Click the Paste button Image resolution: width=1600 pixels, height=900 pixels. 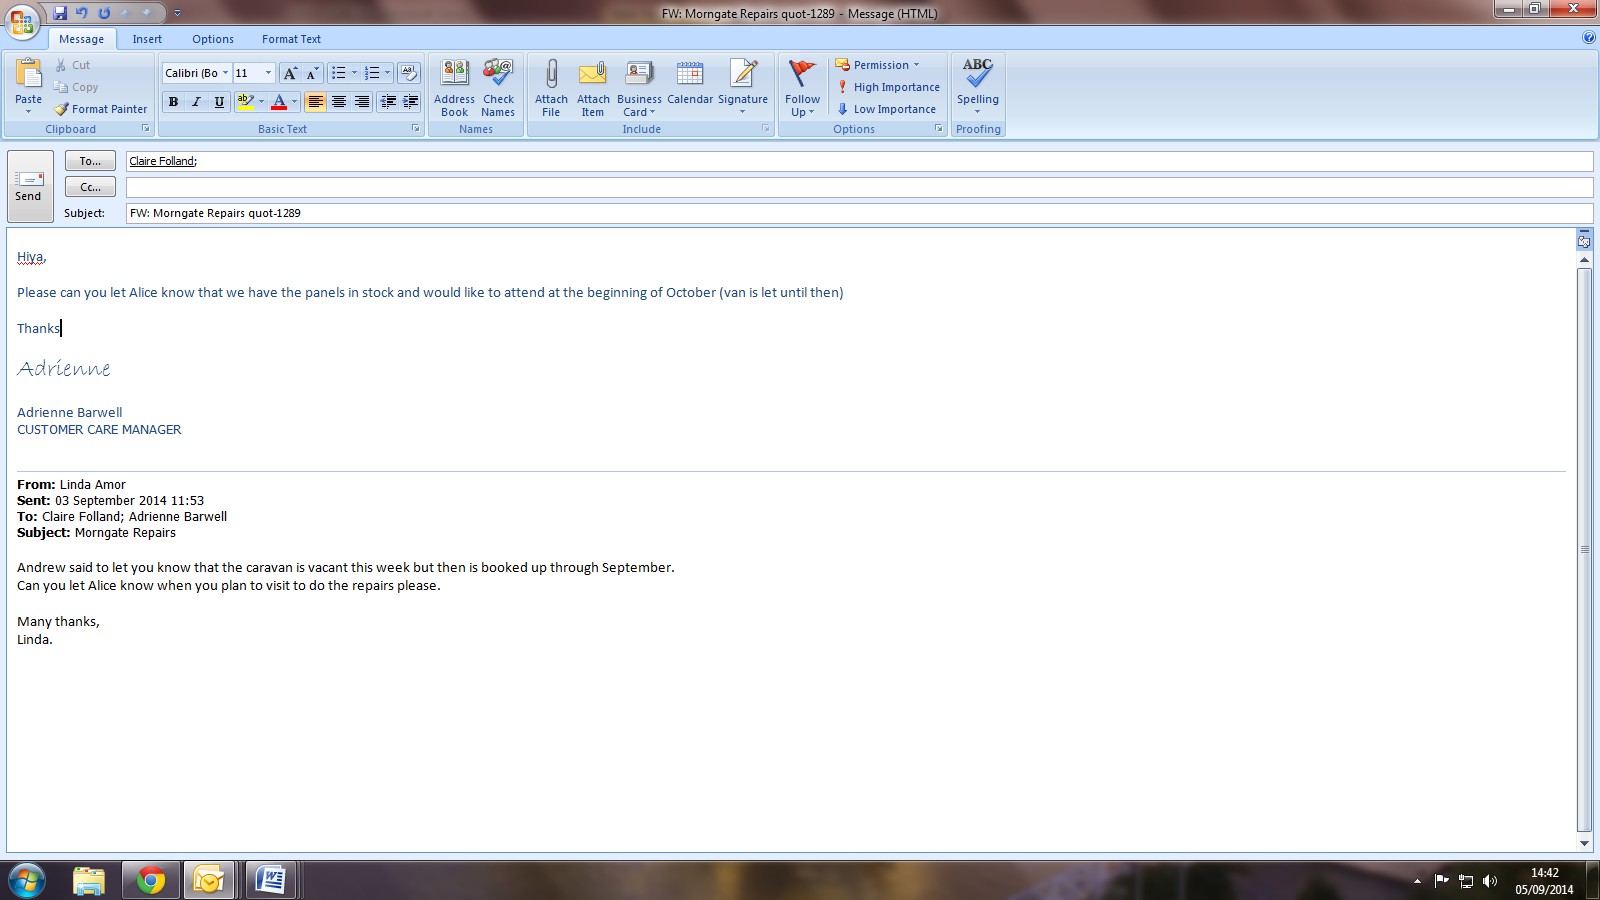coord(29,86)
